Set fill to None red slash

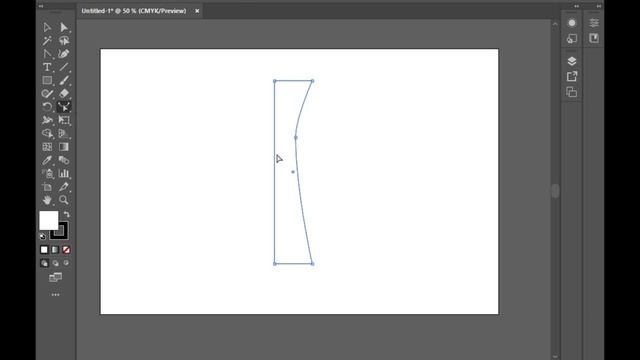(66, 250)
